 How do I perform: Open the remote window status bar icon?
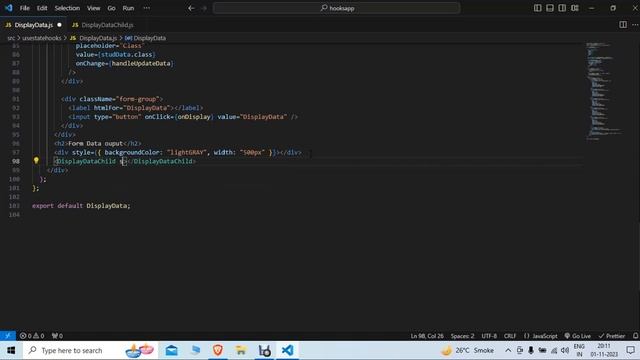pos(8,336)
